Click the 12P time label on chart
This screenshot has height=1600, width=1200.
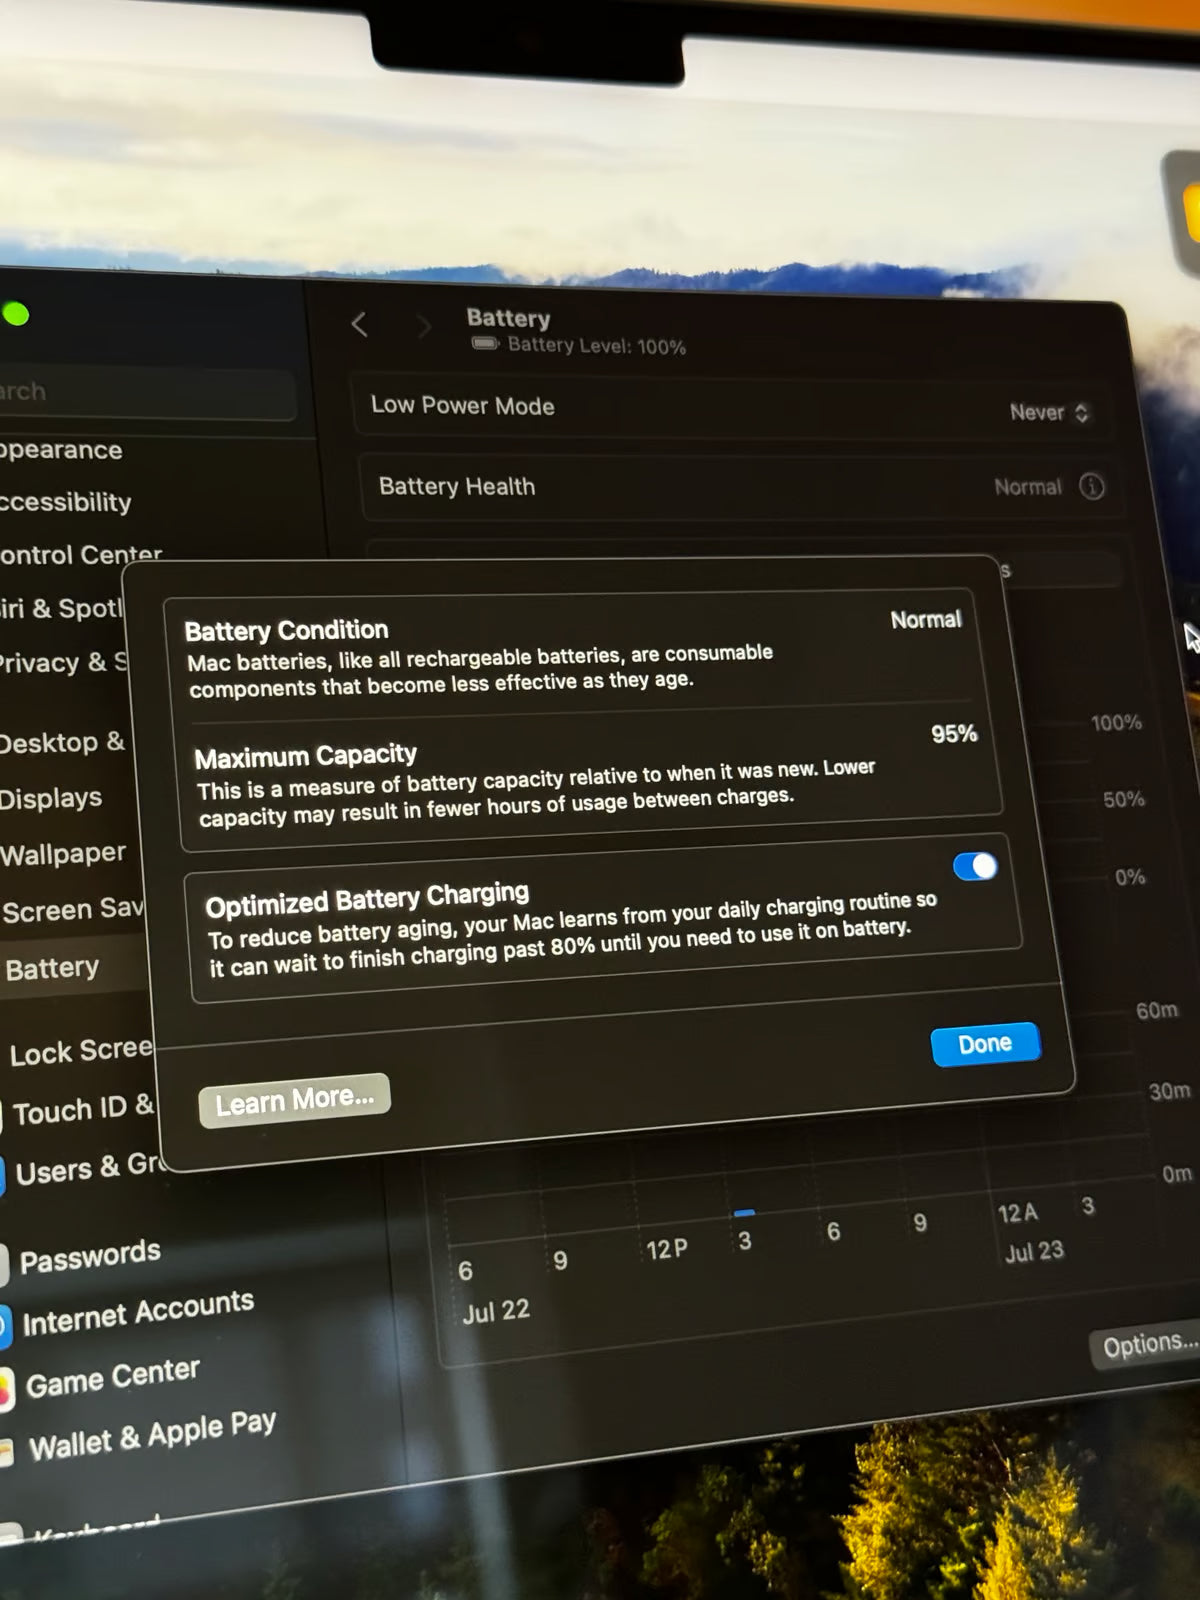pyautogui.click(x=666, y=1249)
